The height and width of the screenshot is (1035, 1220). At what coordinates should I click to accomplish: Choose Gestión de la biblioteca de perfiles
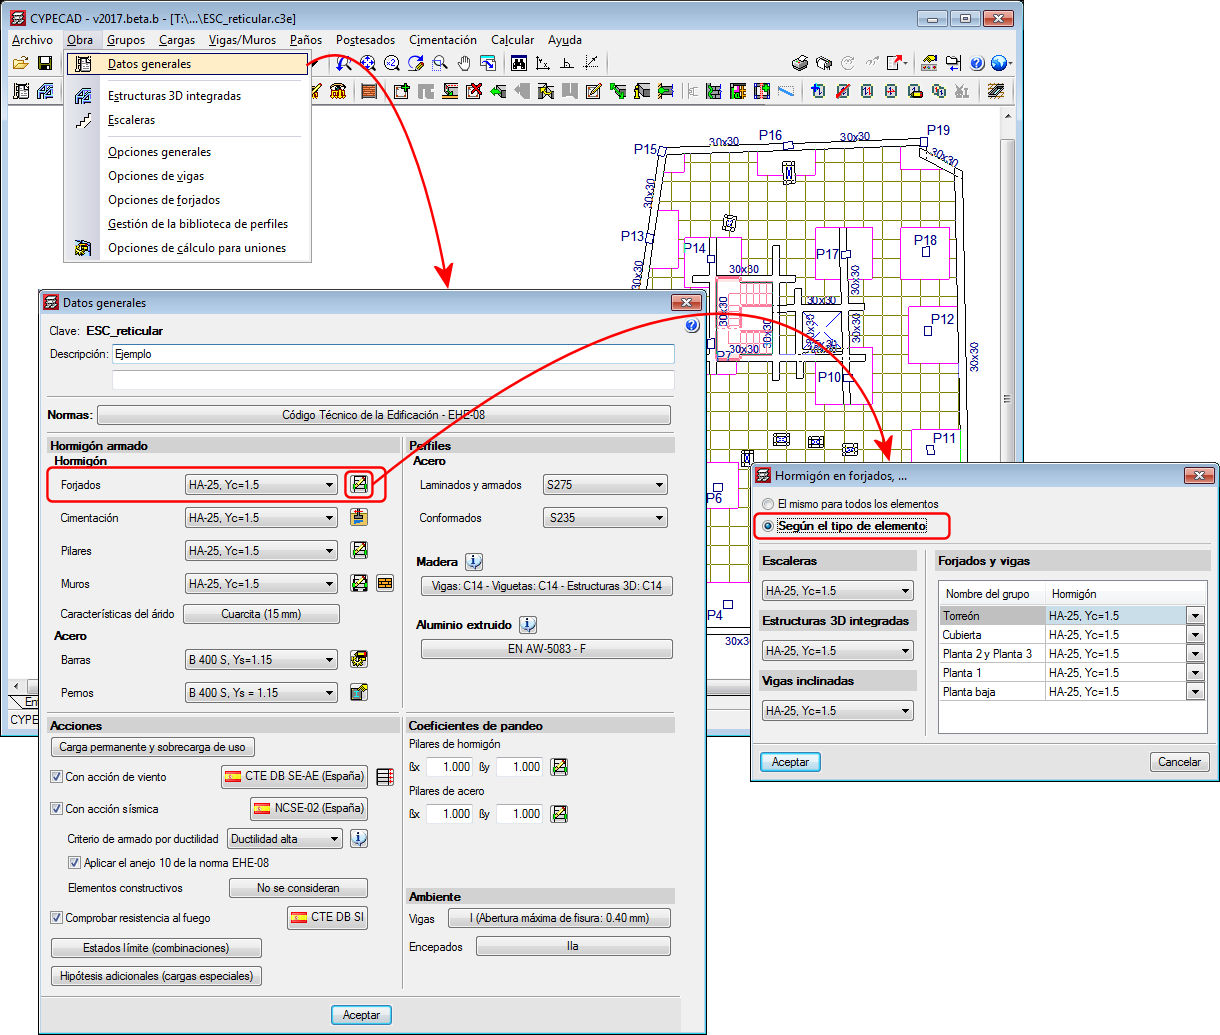click(x=198, y=224)
